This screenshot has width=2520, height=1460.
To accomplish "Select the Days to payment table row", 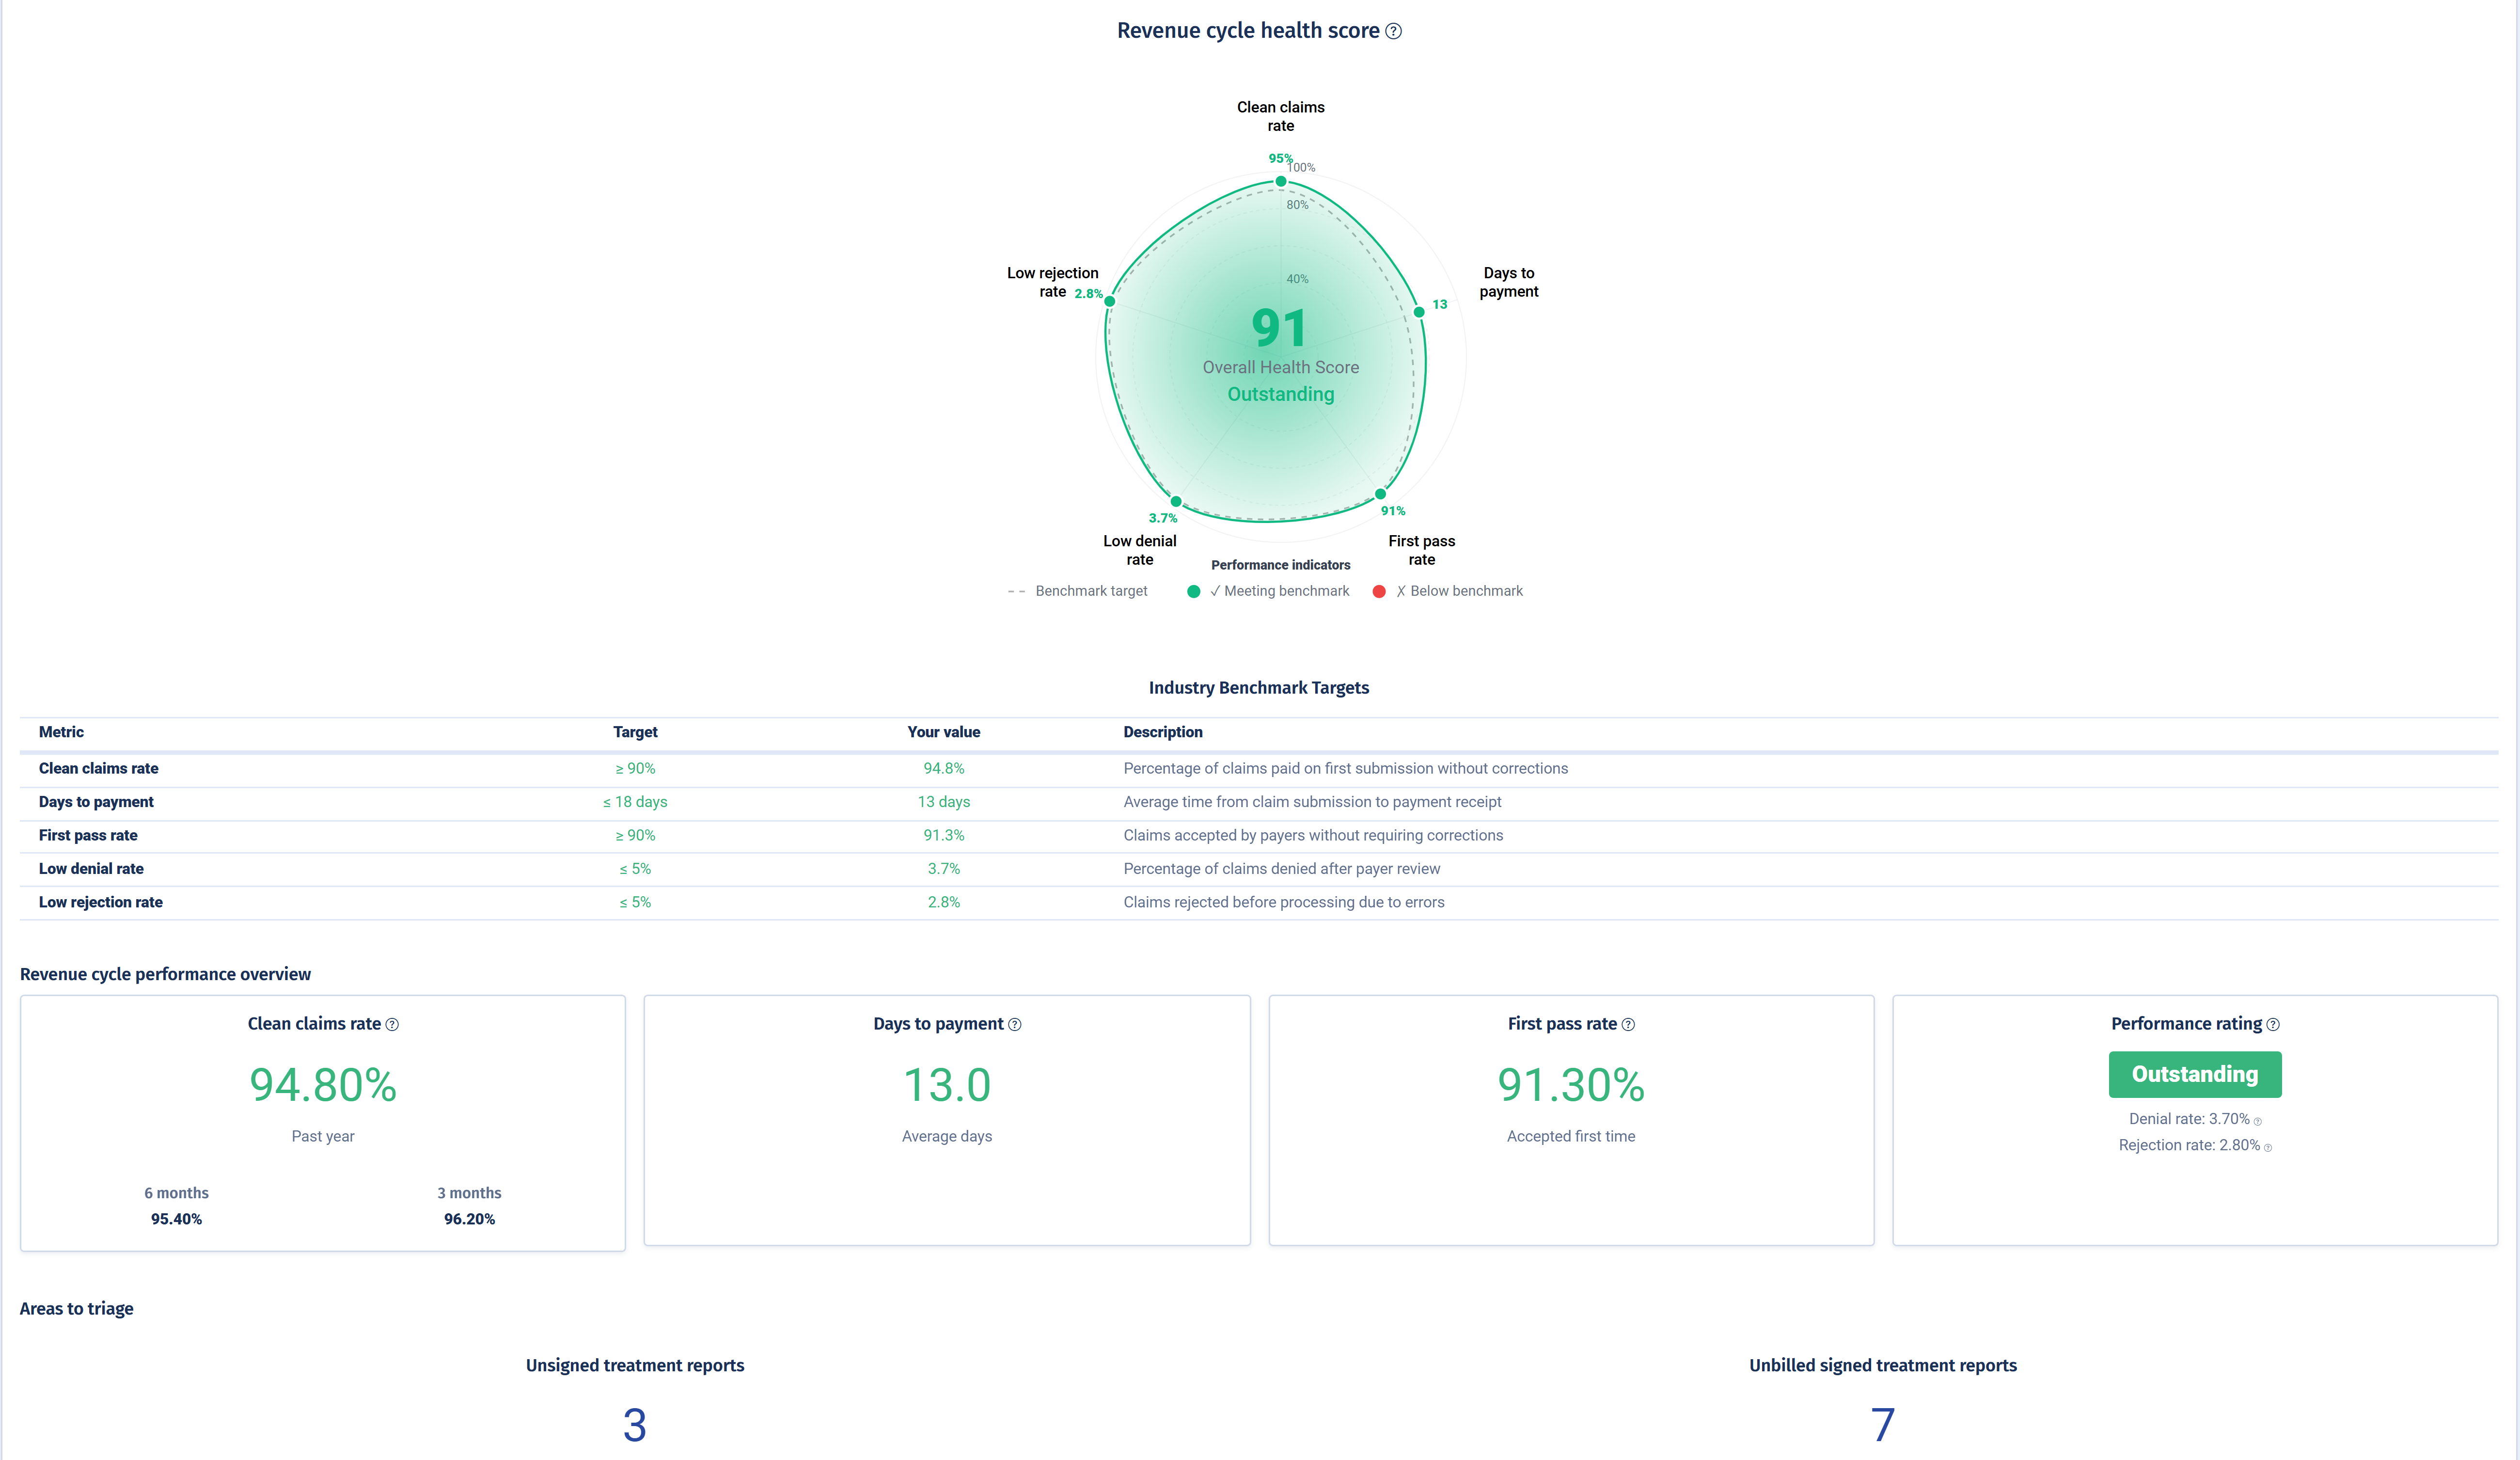I will pos(96,802).
